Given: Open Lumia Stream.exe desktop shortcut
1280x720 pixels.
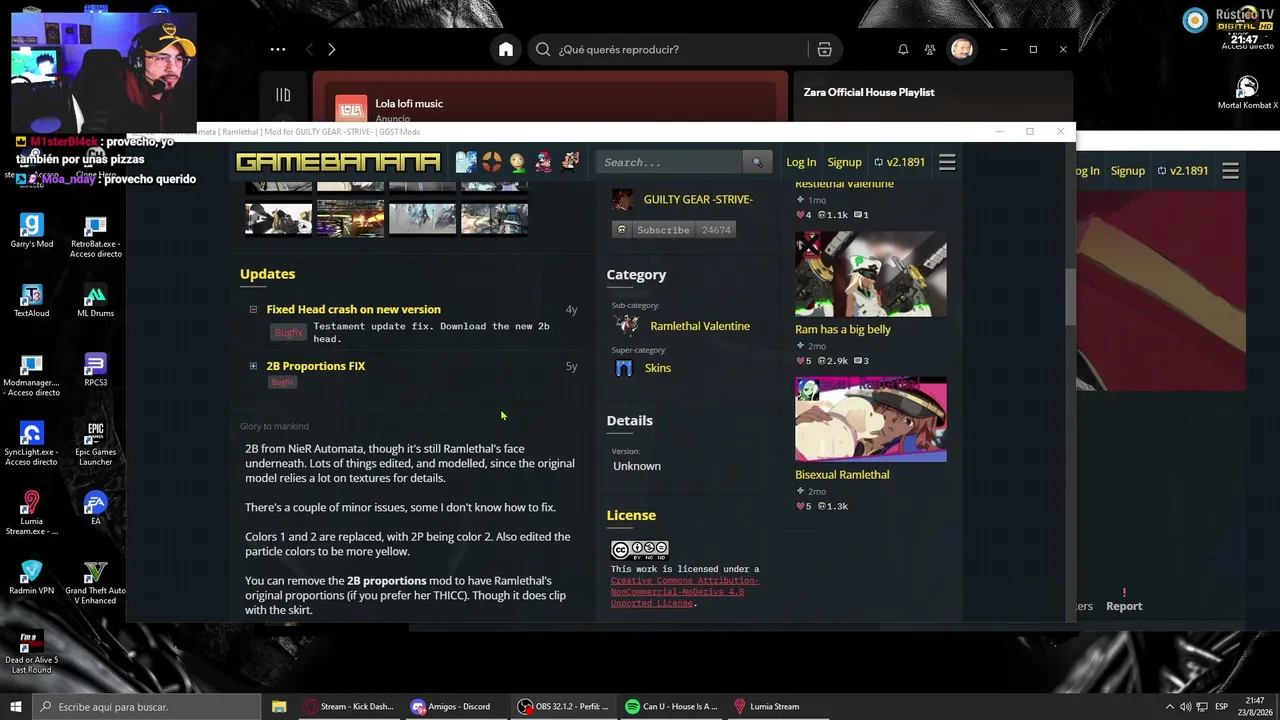Looking at the screenshot, I should click(32, 513).
